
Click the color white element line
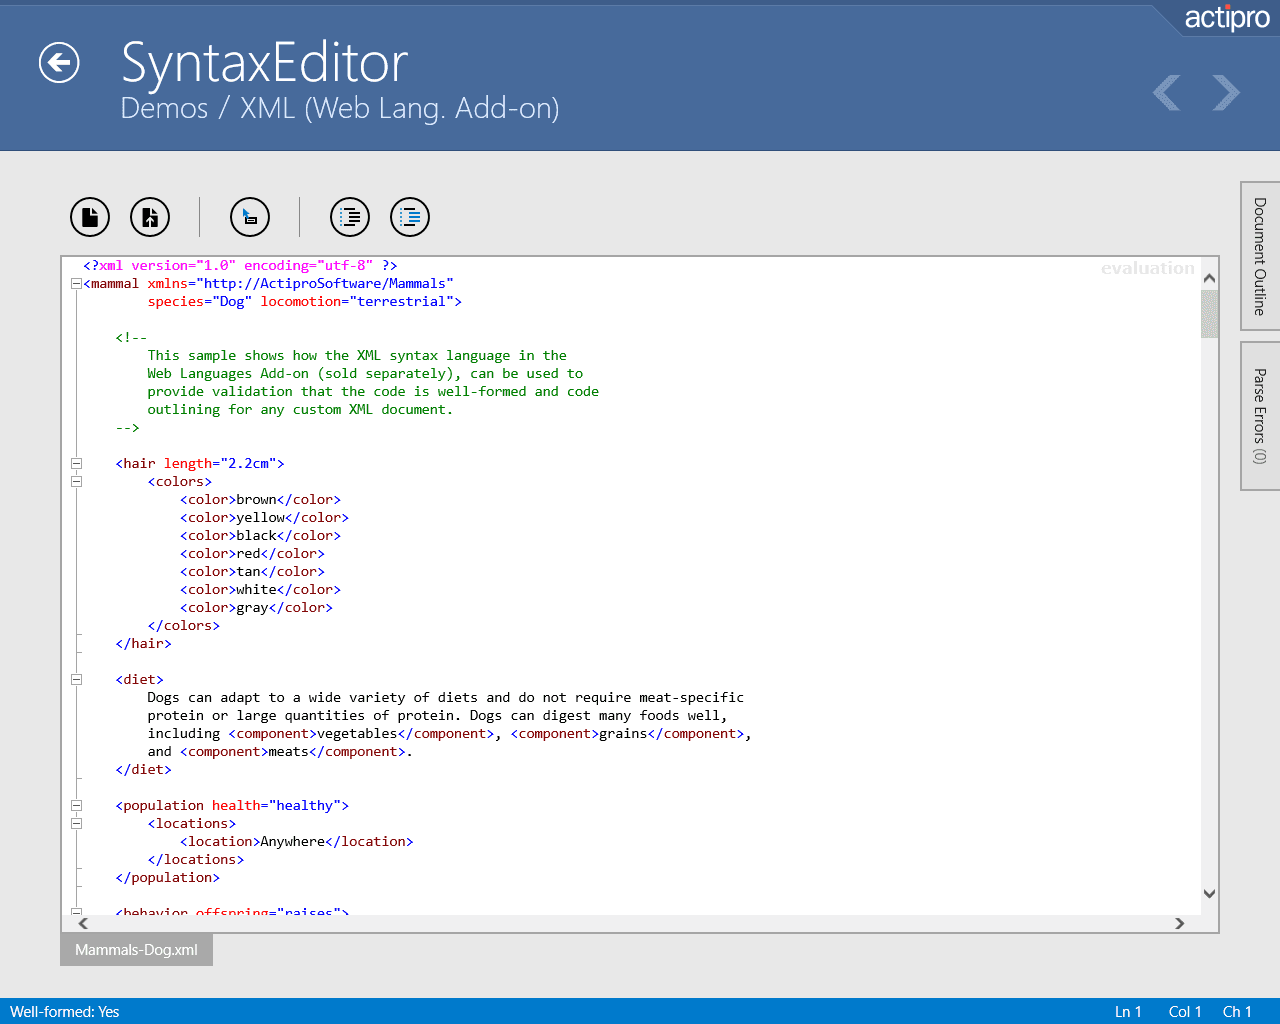tap(260, 590)
